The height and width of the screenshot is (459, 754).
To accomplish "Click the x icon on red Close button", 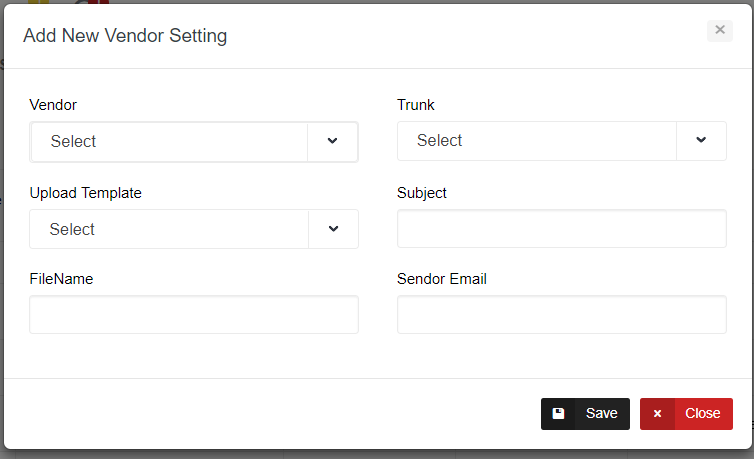I will (x=657, y=414).
